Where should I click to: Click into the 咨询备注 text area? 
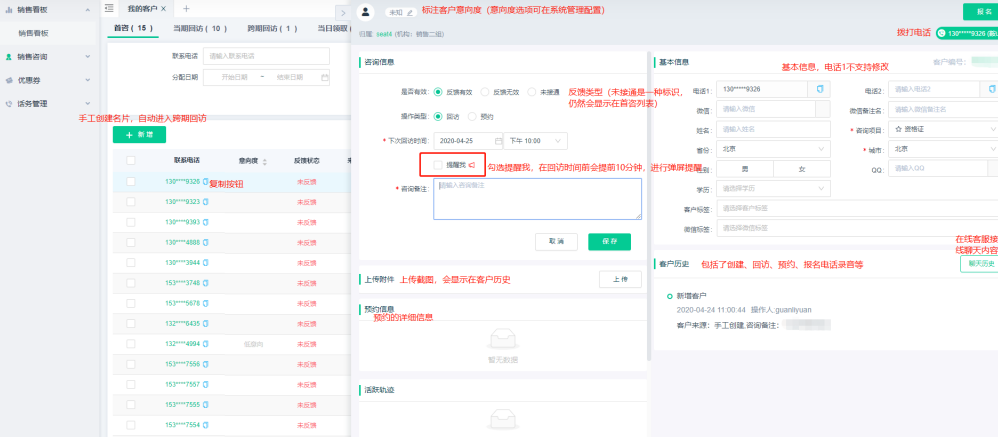537,198
